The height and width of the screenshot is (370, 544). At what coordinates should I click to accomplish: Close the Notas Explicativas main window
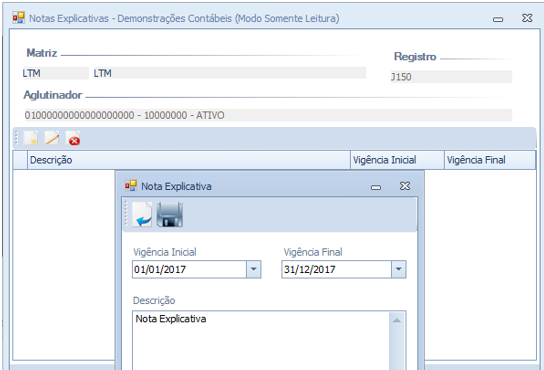click(x=527, y=18)
